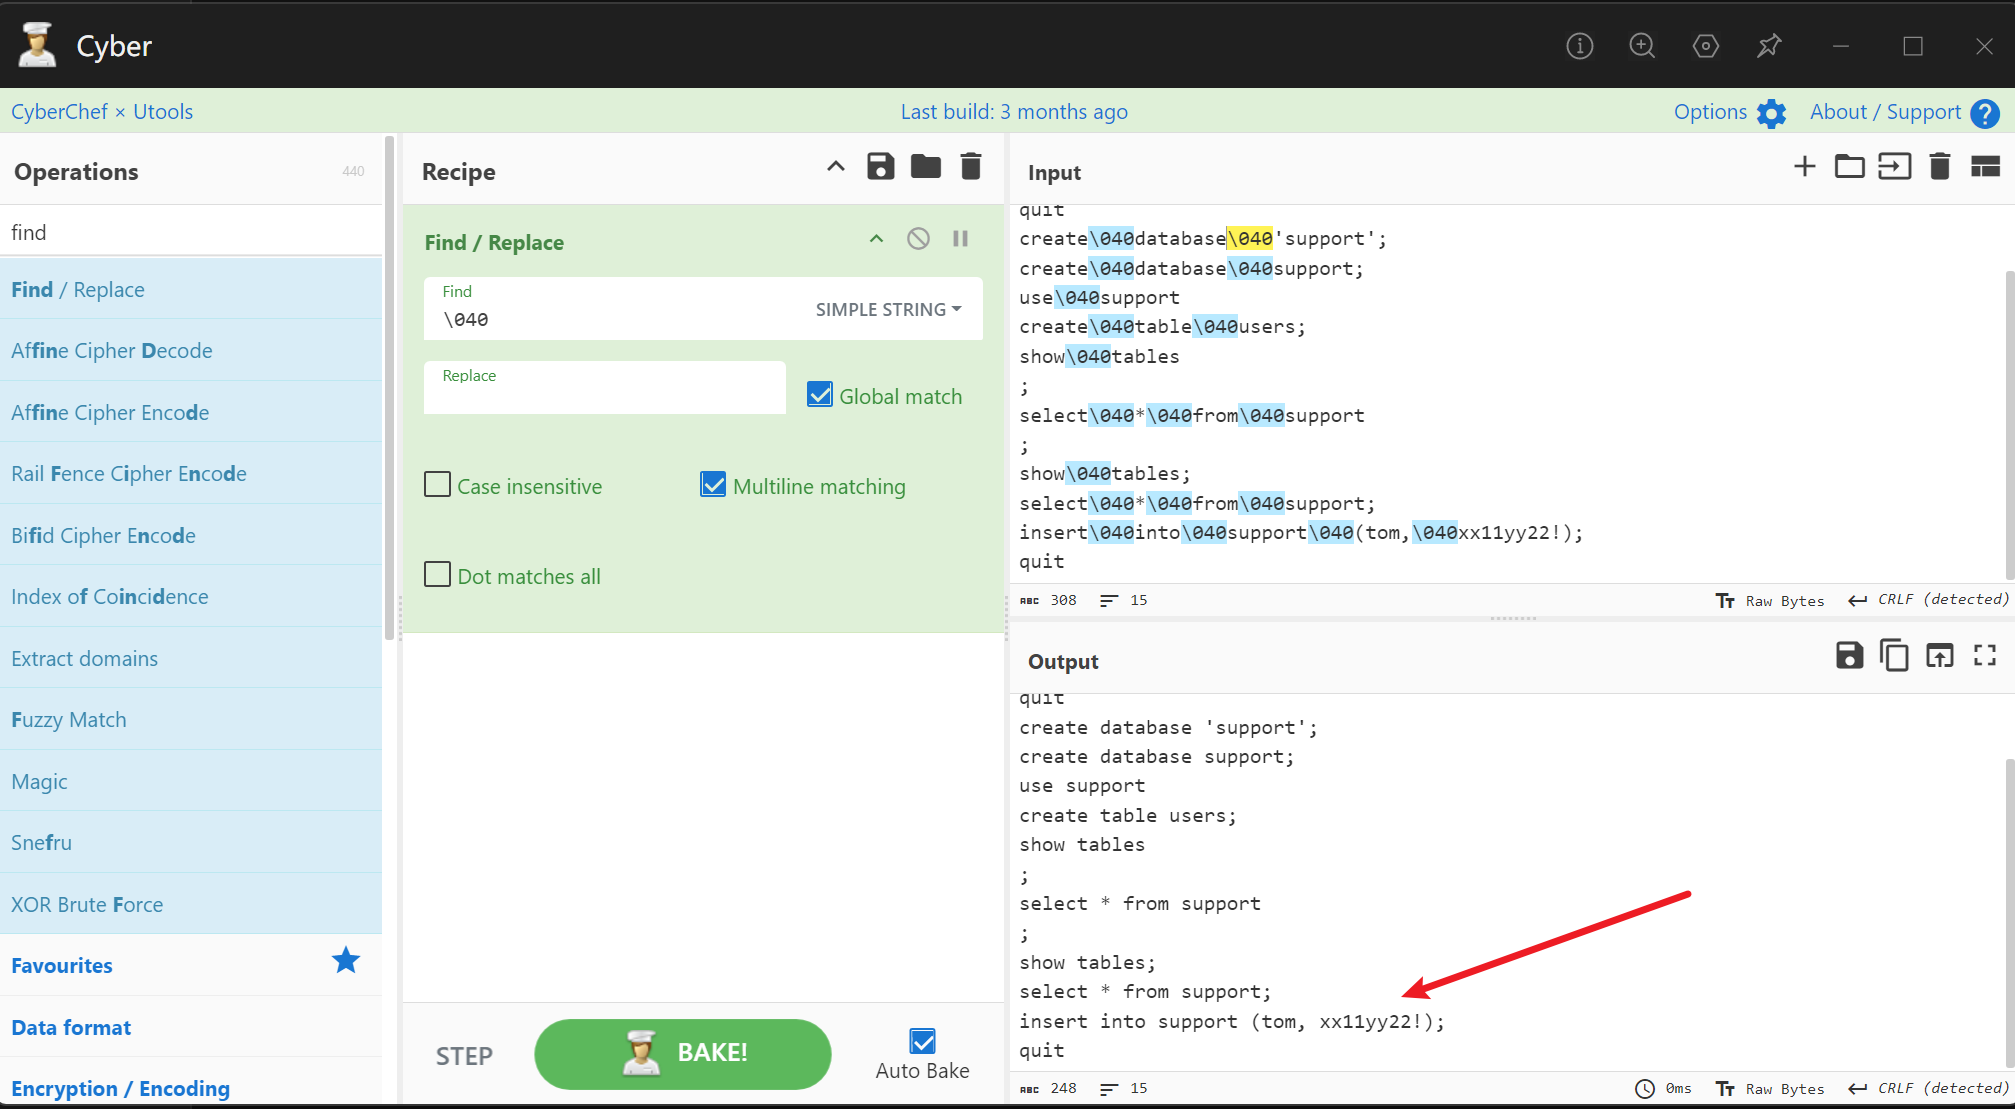Maximise the output pane
The width and height of the screenshot is (2015, 1109).
[x=1984, y=656]
